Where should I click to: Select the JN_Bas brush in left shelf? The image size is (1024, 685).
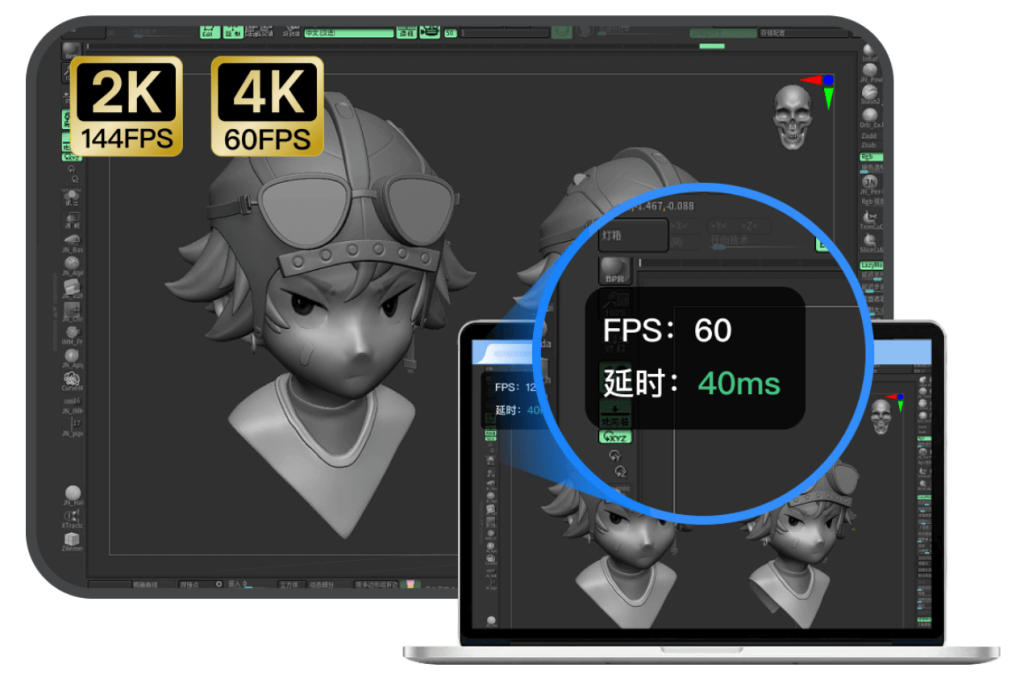pyautogui.click(x=72, y=243)
